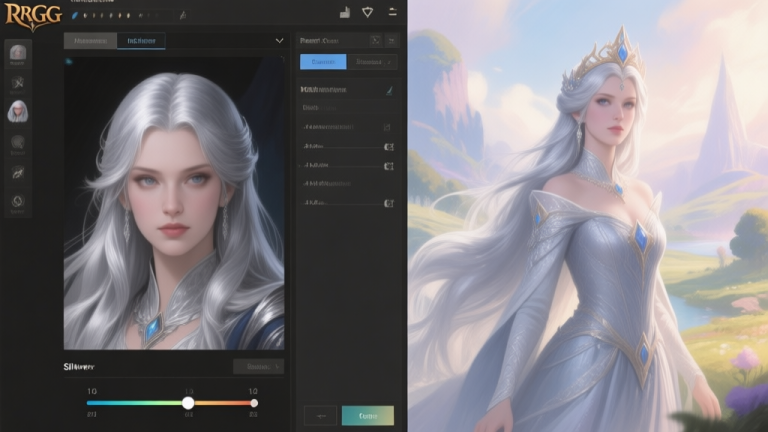This screenshot has height=432, width=768.
Task: Click the Sil... label below the preview
Action: click(x=79, y=367)
